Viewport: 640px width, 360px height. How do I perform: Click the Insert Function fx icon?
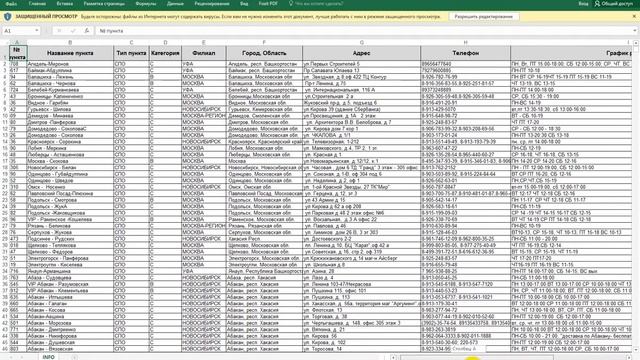coord(87,31)
